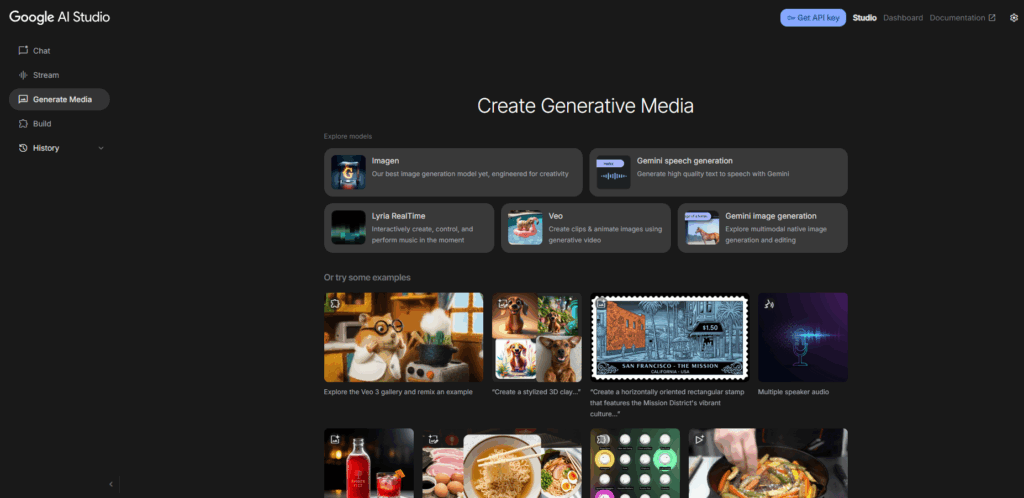Image resolution: width=1024 pixels, height=498 pixels.
Task: Open the Veo model card
Action: pyautogui.click(x=586, y=228)
